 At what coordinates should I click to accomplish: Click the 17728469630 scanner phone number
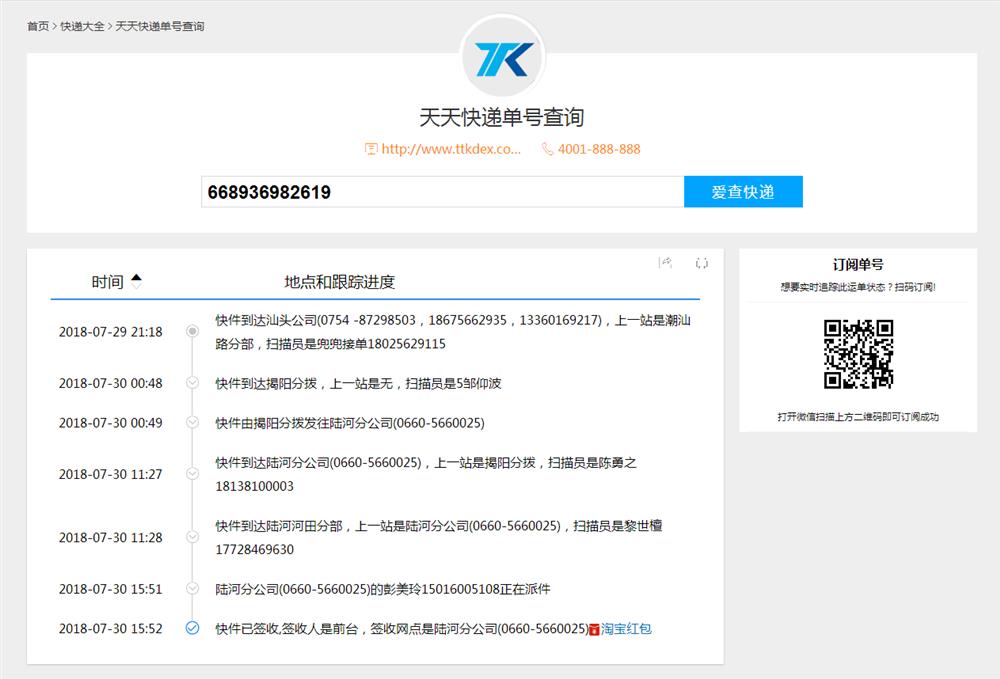(x=254, y=550)
